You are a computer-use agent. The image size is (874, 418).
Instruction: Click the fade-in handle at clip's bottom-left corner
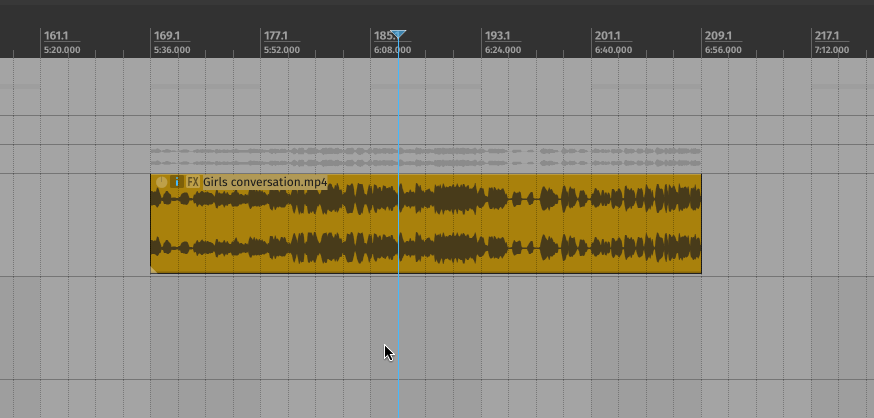click(x=153, y=270)
